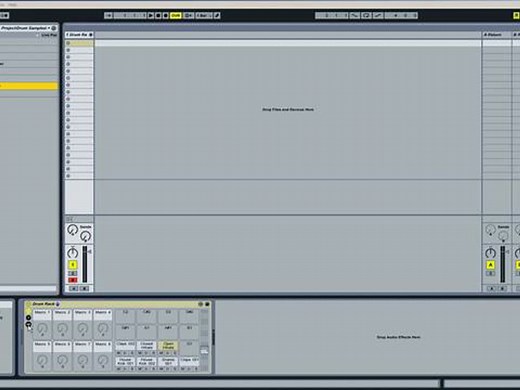Preview the Snare 001 pad with its play icon
This screenshot has width=520, height=390.
(167, 369)
